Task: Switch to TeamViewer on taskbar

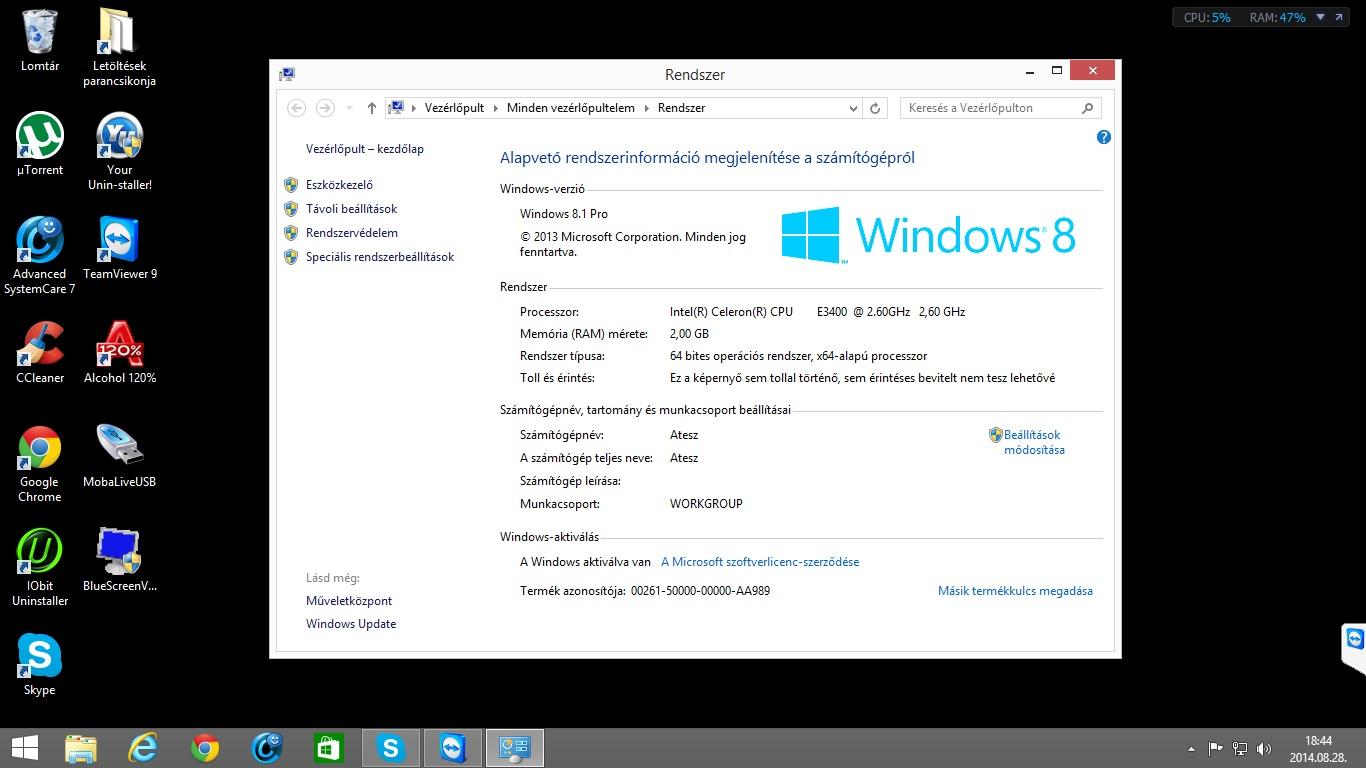Action: click(x=453, y=748)
